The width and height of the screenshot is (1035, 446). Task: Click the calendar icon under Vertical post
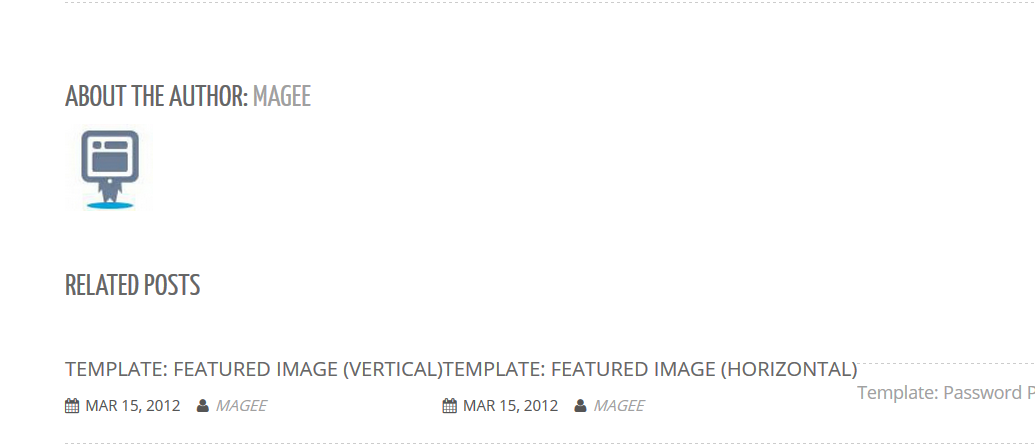[x=72, y=406]
